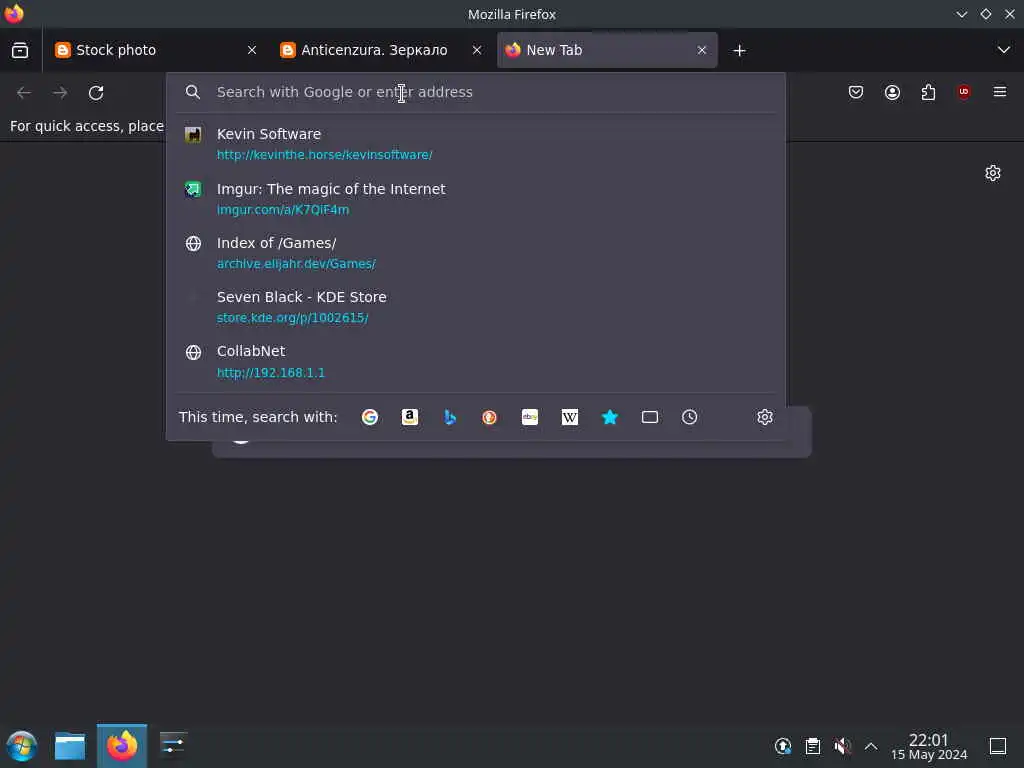Search this time with eBay
This screenshot has height=768, width=1024.
point(530,417)
